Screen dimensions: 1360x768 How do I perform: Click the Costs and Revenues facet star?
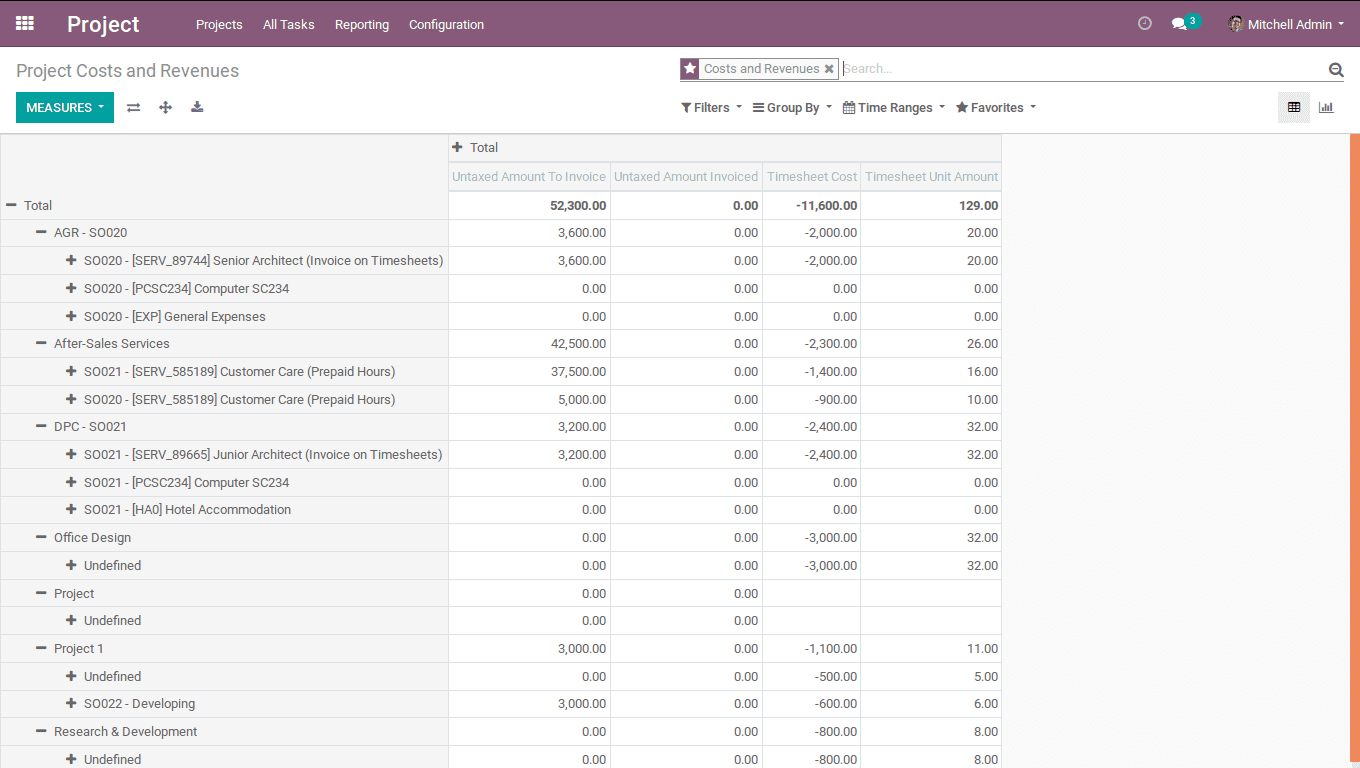(690, 69)
